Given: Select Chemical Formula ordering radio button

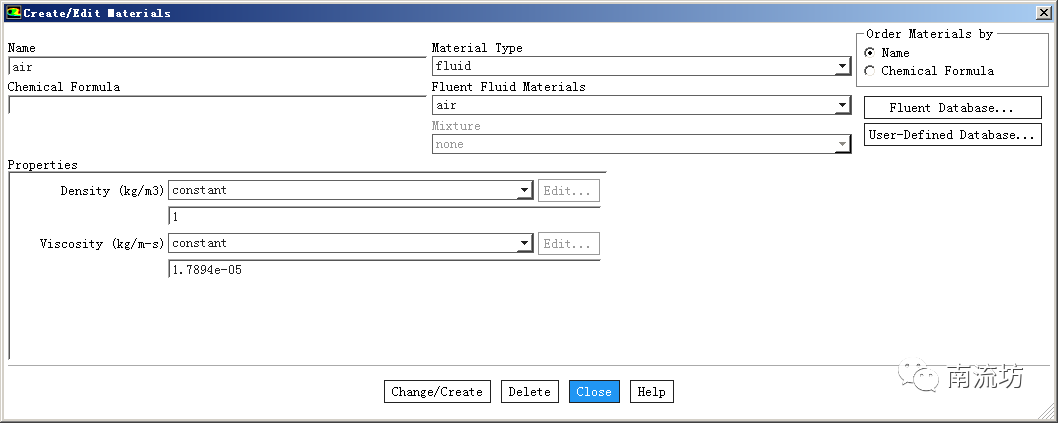Looking at the screenshot, I should pyautogui.click(x=870, y=71).
